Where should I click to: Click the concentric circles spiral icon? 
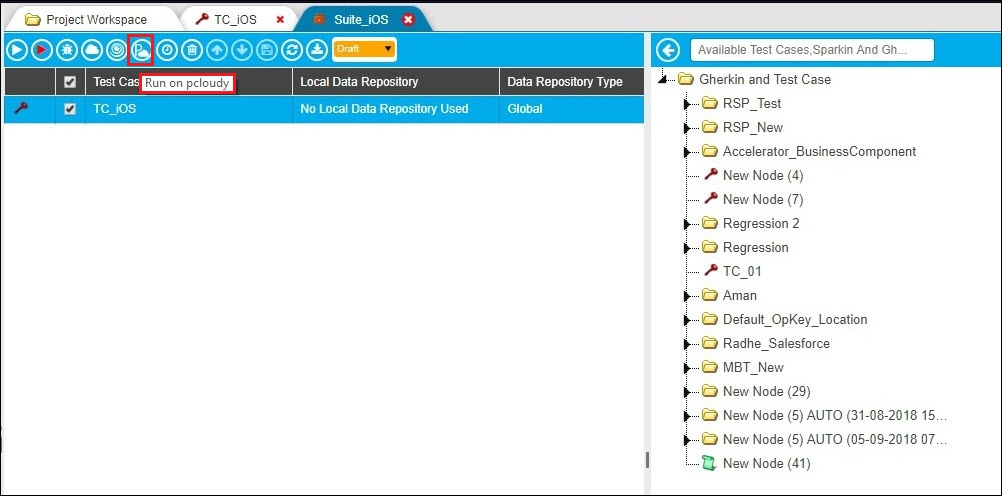[x=116, y=50]
